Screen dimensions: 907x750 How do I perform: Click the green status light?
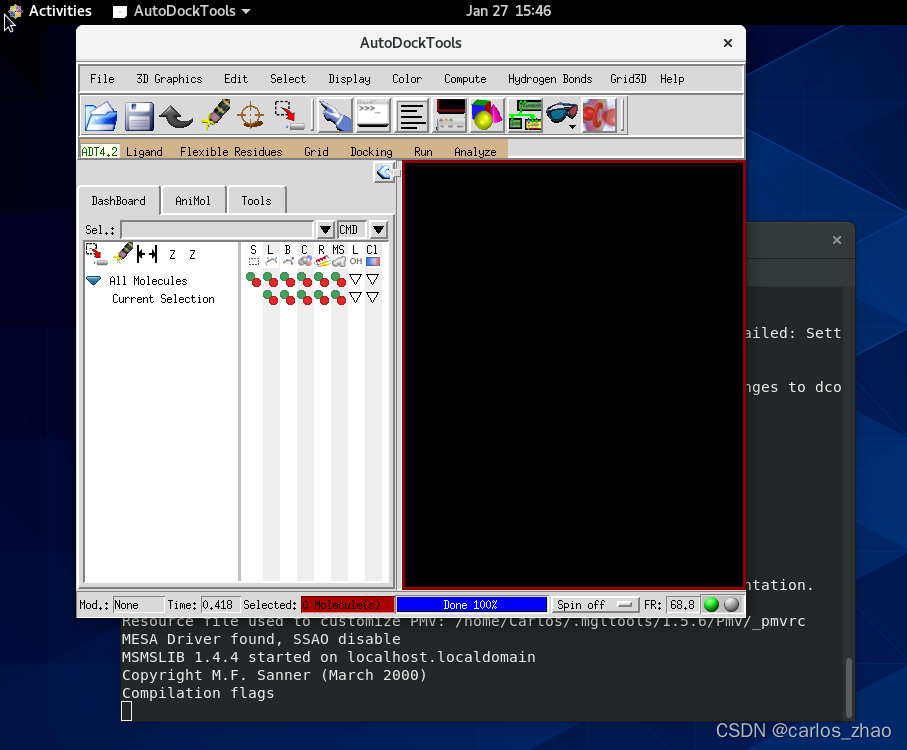711,604
